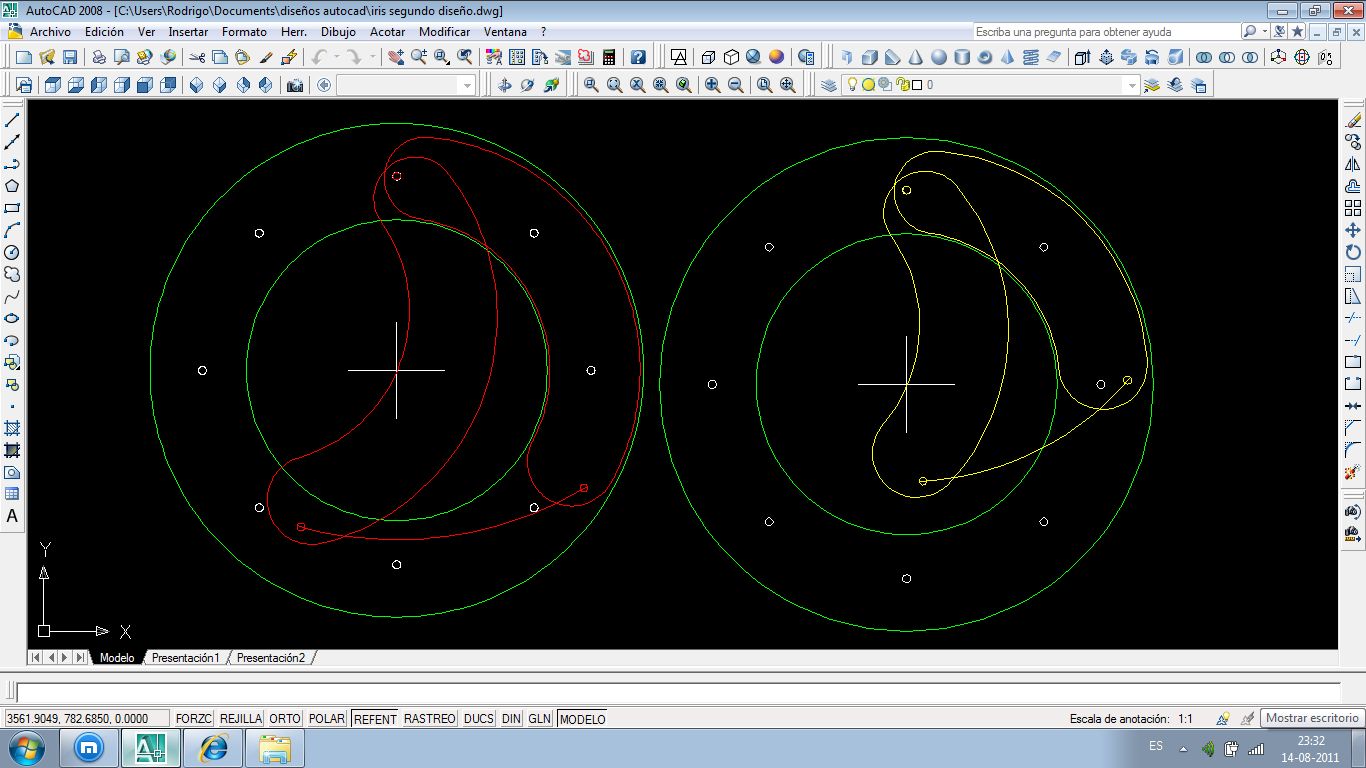Select the Multiline Text tool
This screenshot has width=1366, height=768.
click(x=13, y=516)
